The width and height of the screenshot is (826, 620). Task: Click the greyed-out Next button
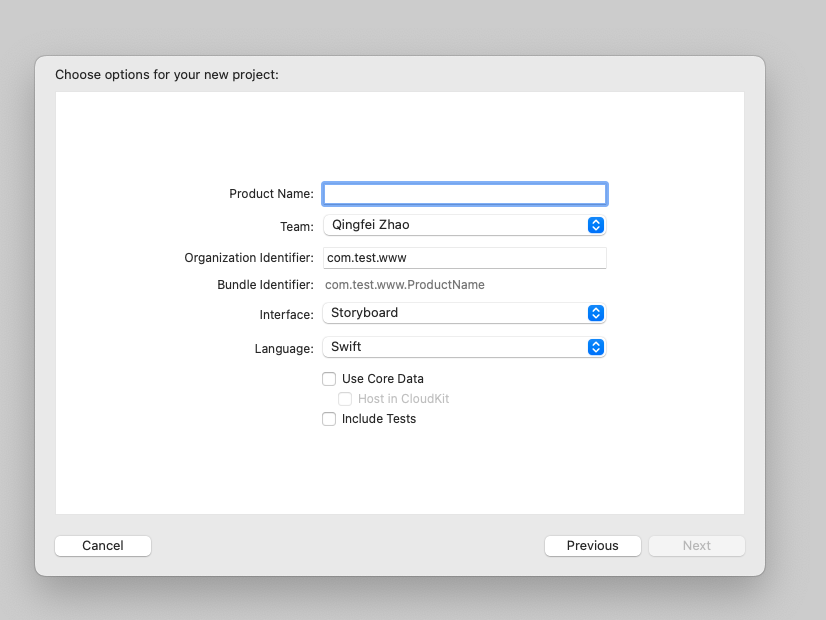(x=697, y=546)
